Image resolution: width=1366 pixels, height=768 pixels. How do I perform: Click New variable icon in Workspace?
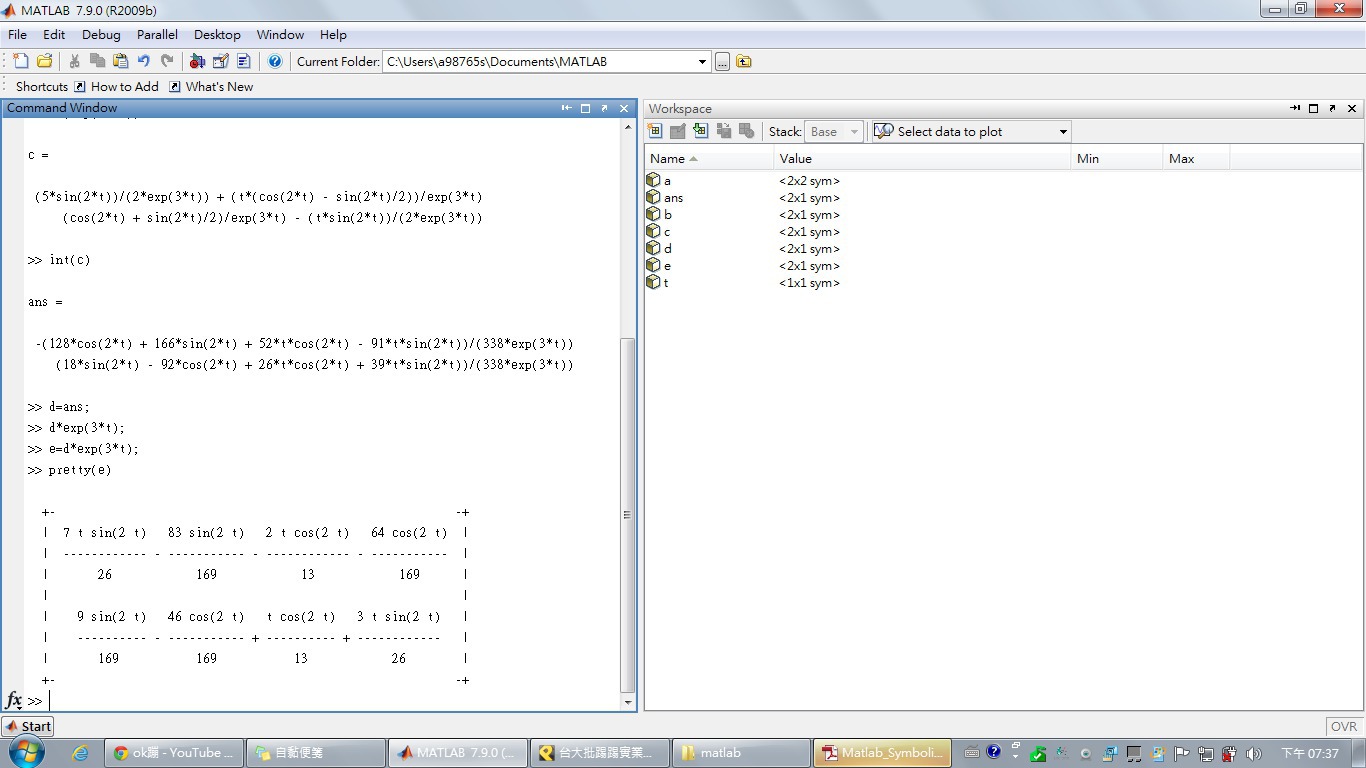(655, 131)
